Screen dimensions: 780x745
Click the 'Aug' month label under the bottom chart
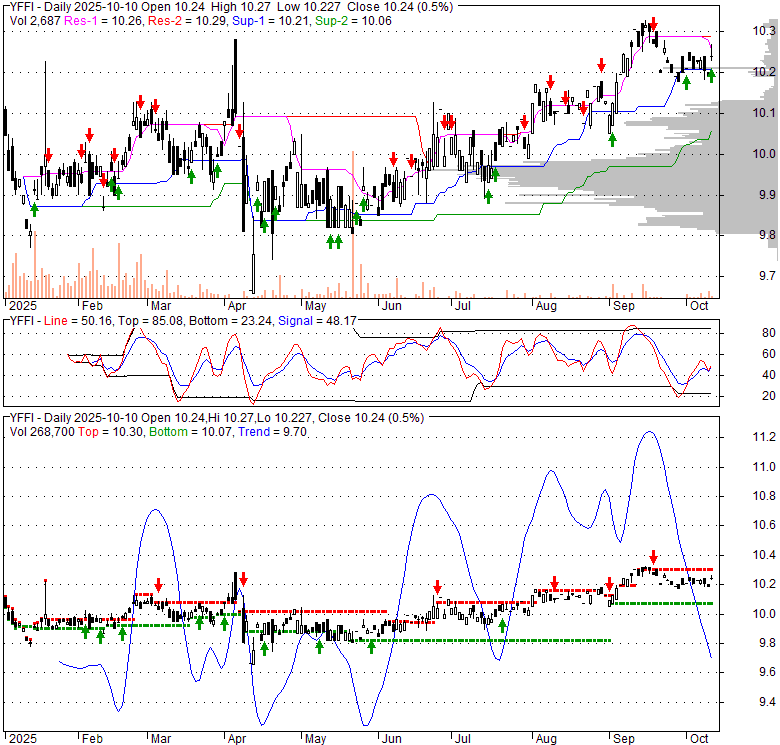click(x=546, y=739)
